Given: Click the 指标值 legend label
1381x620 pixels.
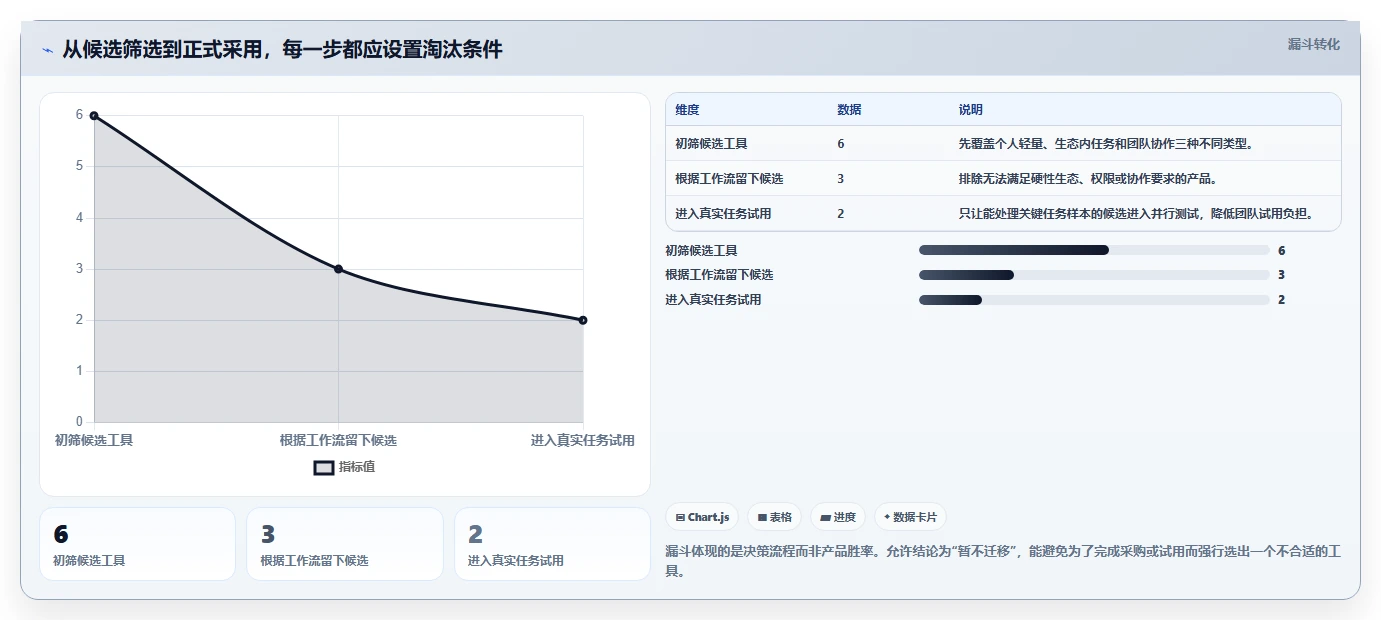Looking at the screenshot, I should pyautogui.click(x=357, y=467).
